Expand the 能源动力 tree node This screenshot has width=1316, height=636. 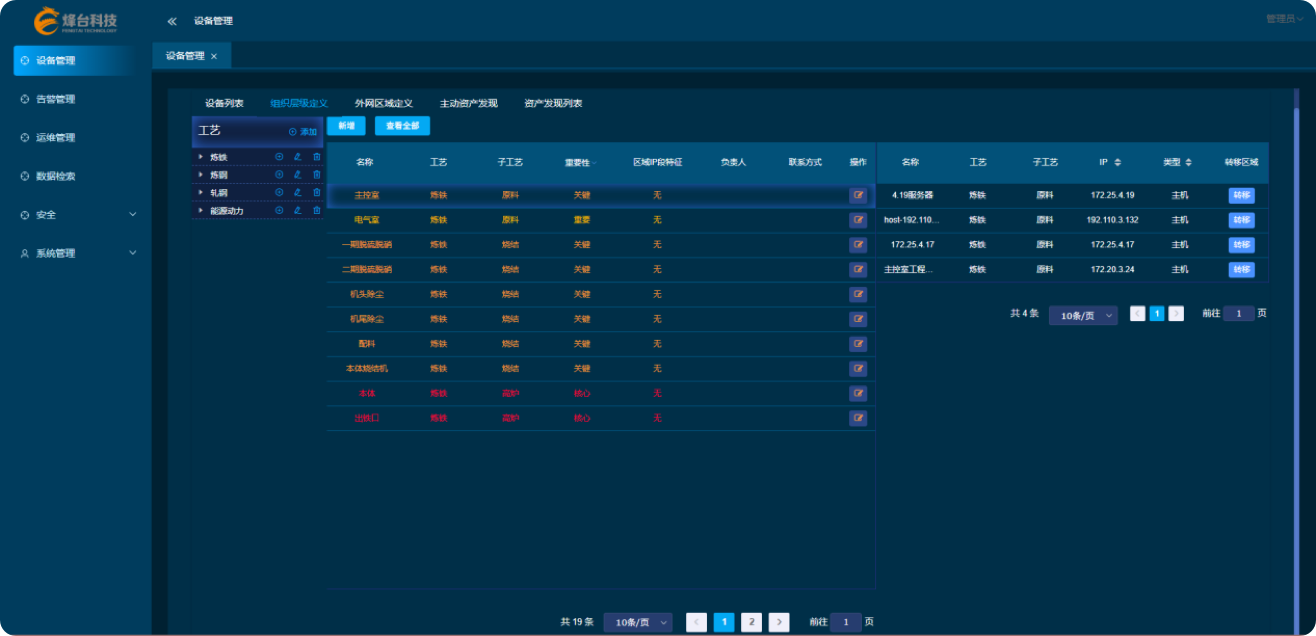pos(201,211)
